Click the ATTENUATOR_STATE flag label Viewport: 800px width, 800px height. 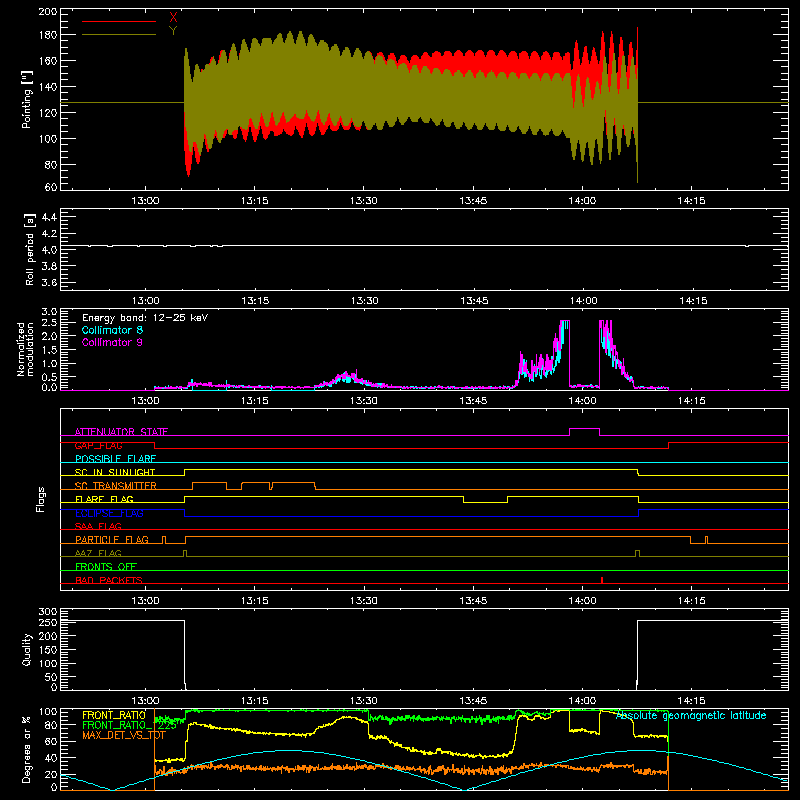tap(121, 432)
